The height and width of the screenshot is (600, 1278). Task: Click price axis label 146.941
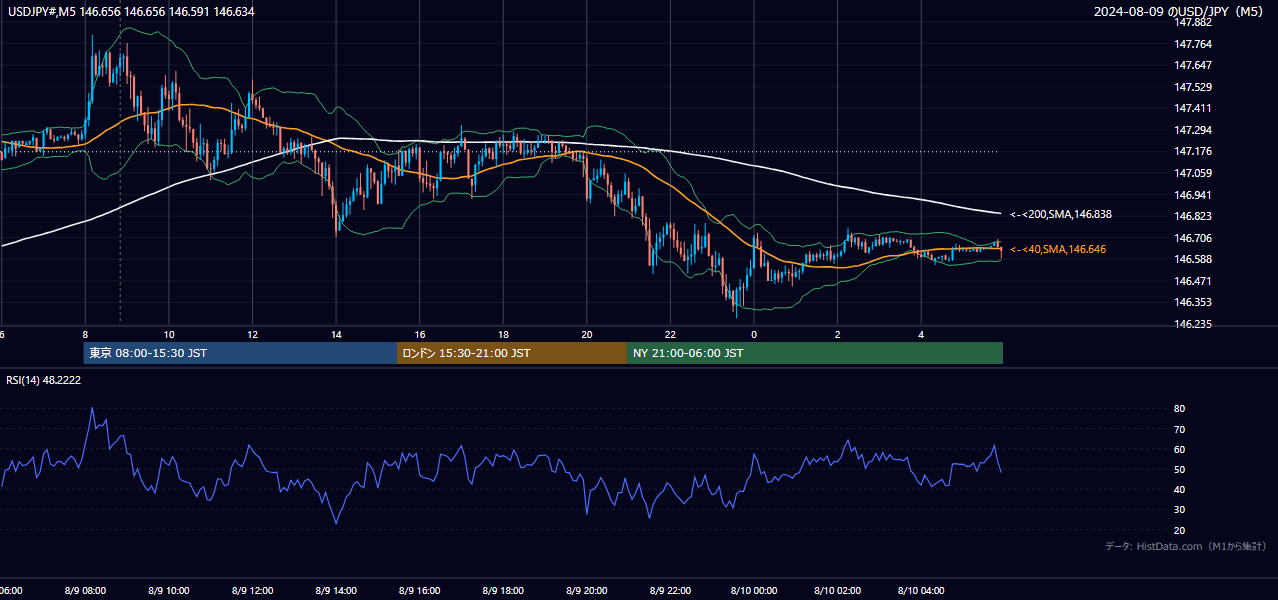coord(1194,195)
